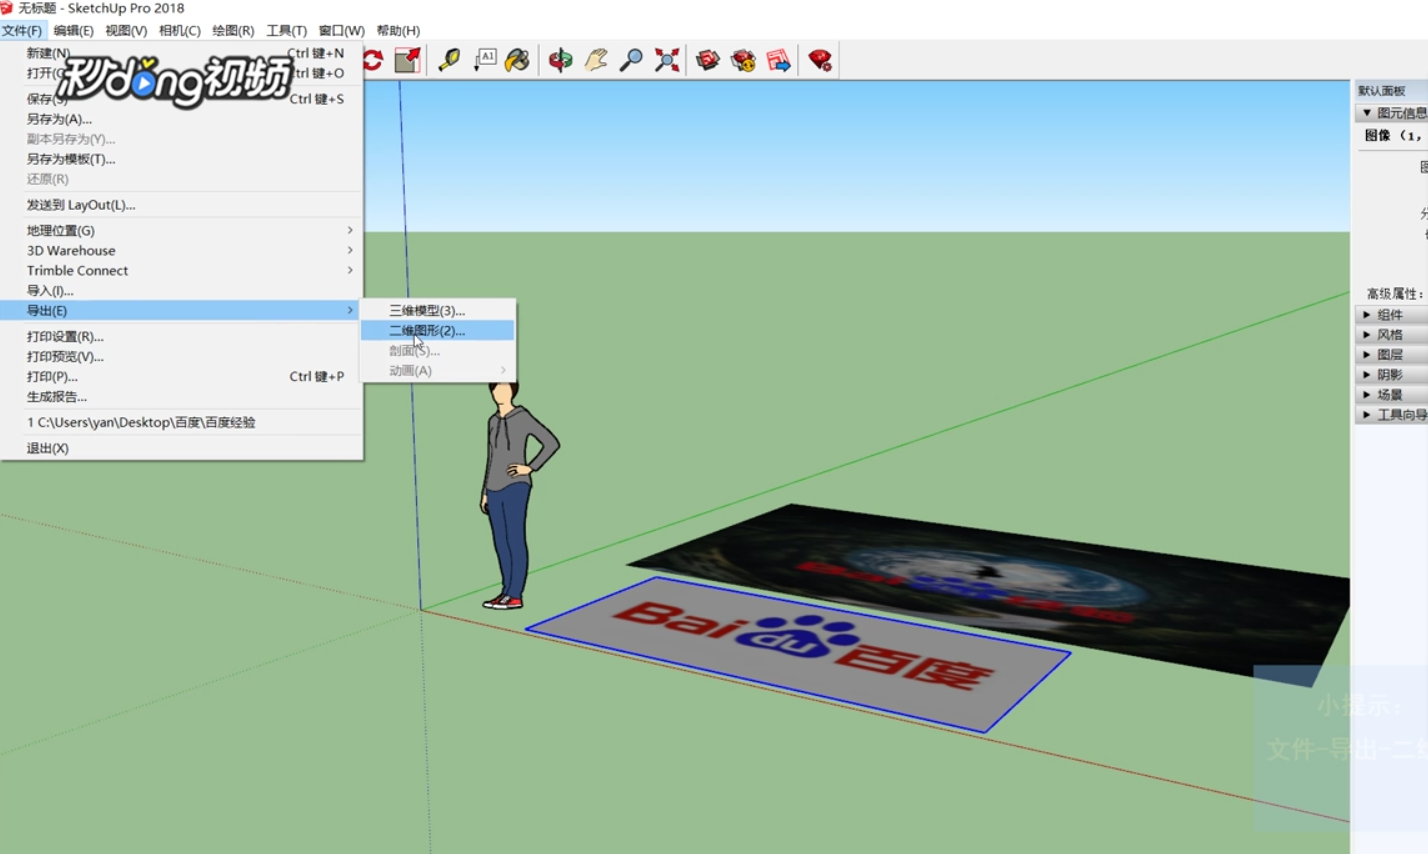Screen dimensions: 1428x854
Task: Click the Zoom Extents icon
Action: pyautogui.click(x=666, y=60)
